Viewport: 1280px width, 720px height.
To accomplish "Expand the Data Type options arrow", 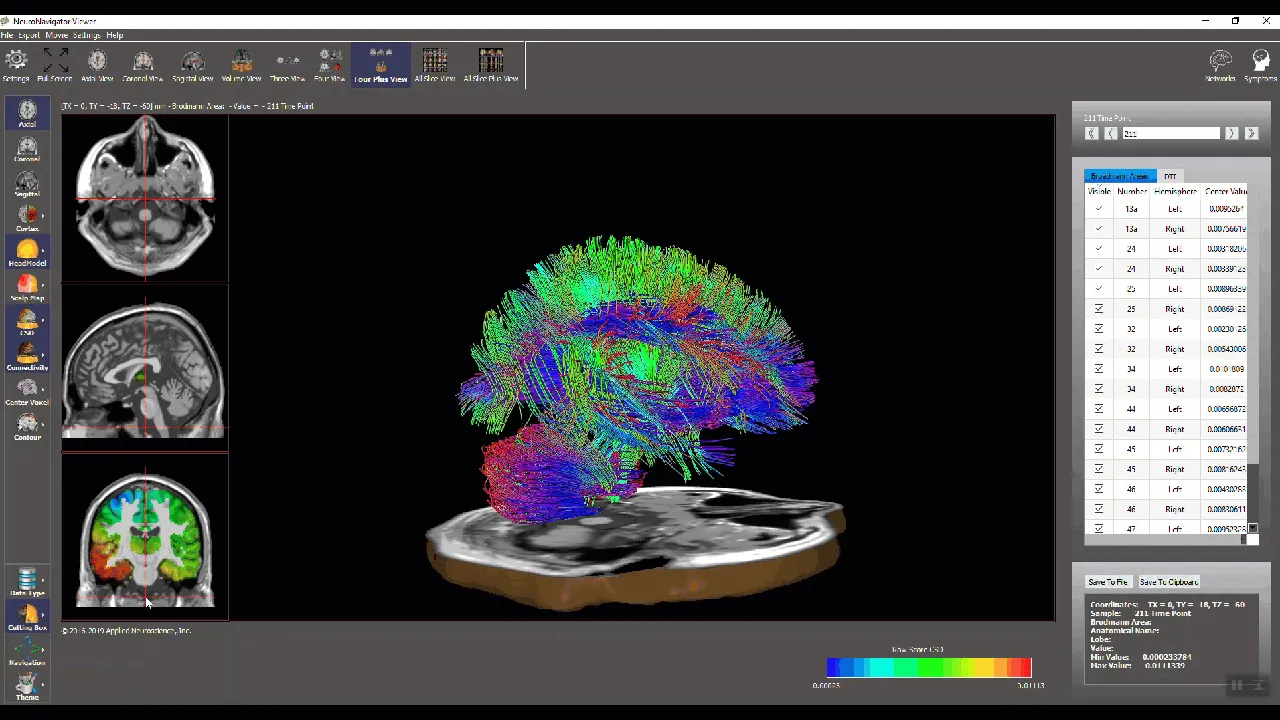I will [43, 580].
